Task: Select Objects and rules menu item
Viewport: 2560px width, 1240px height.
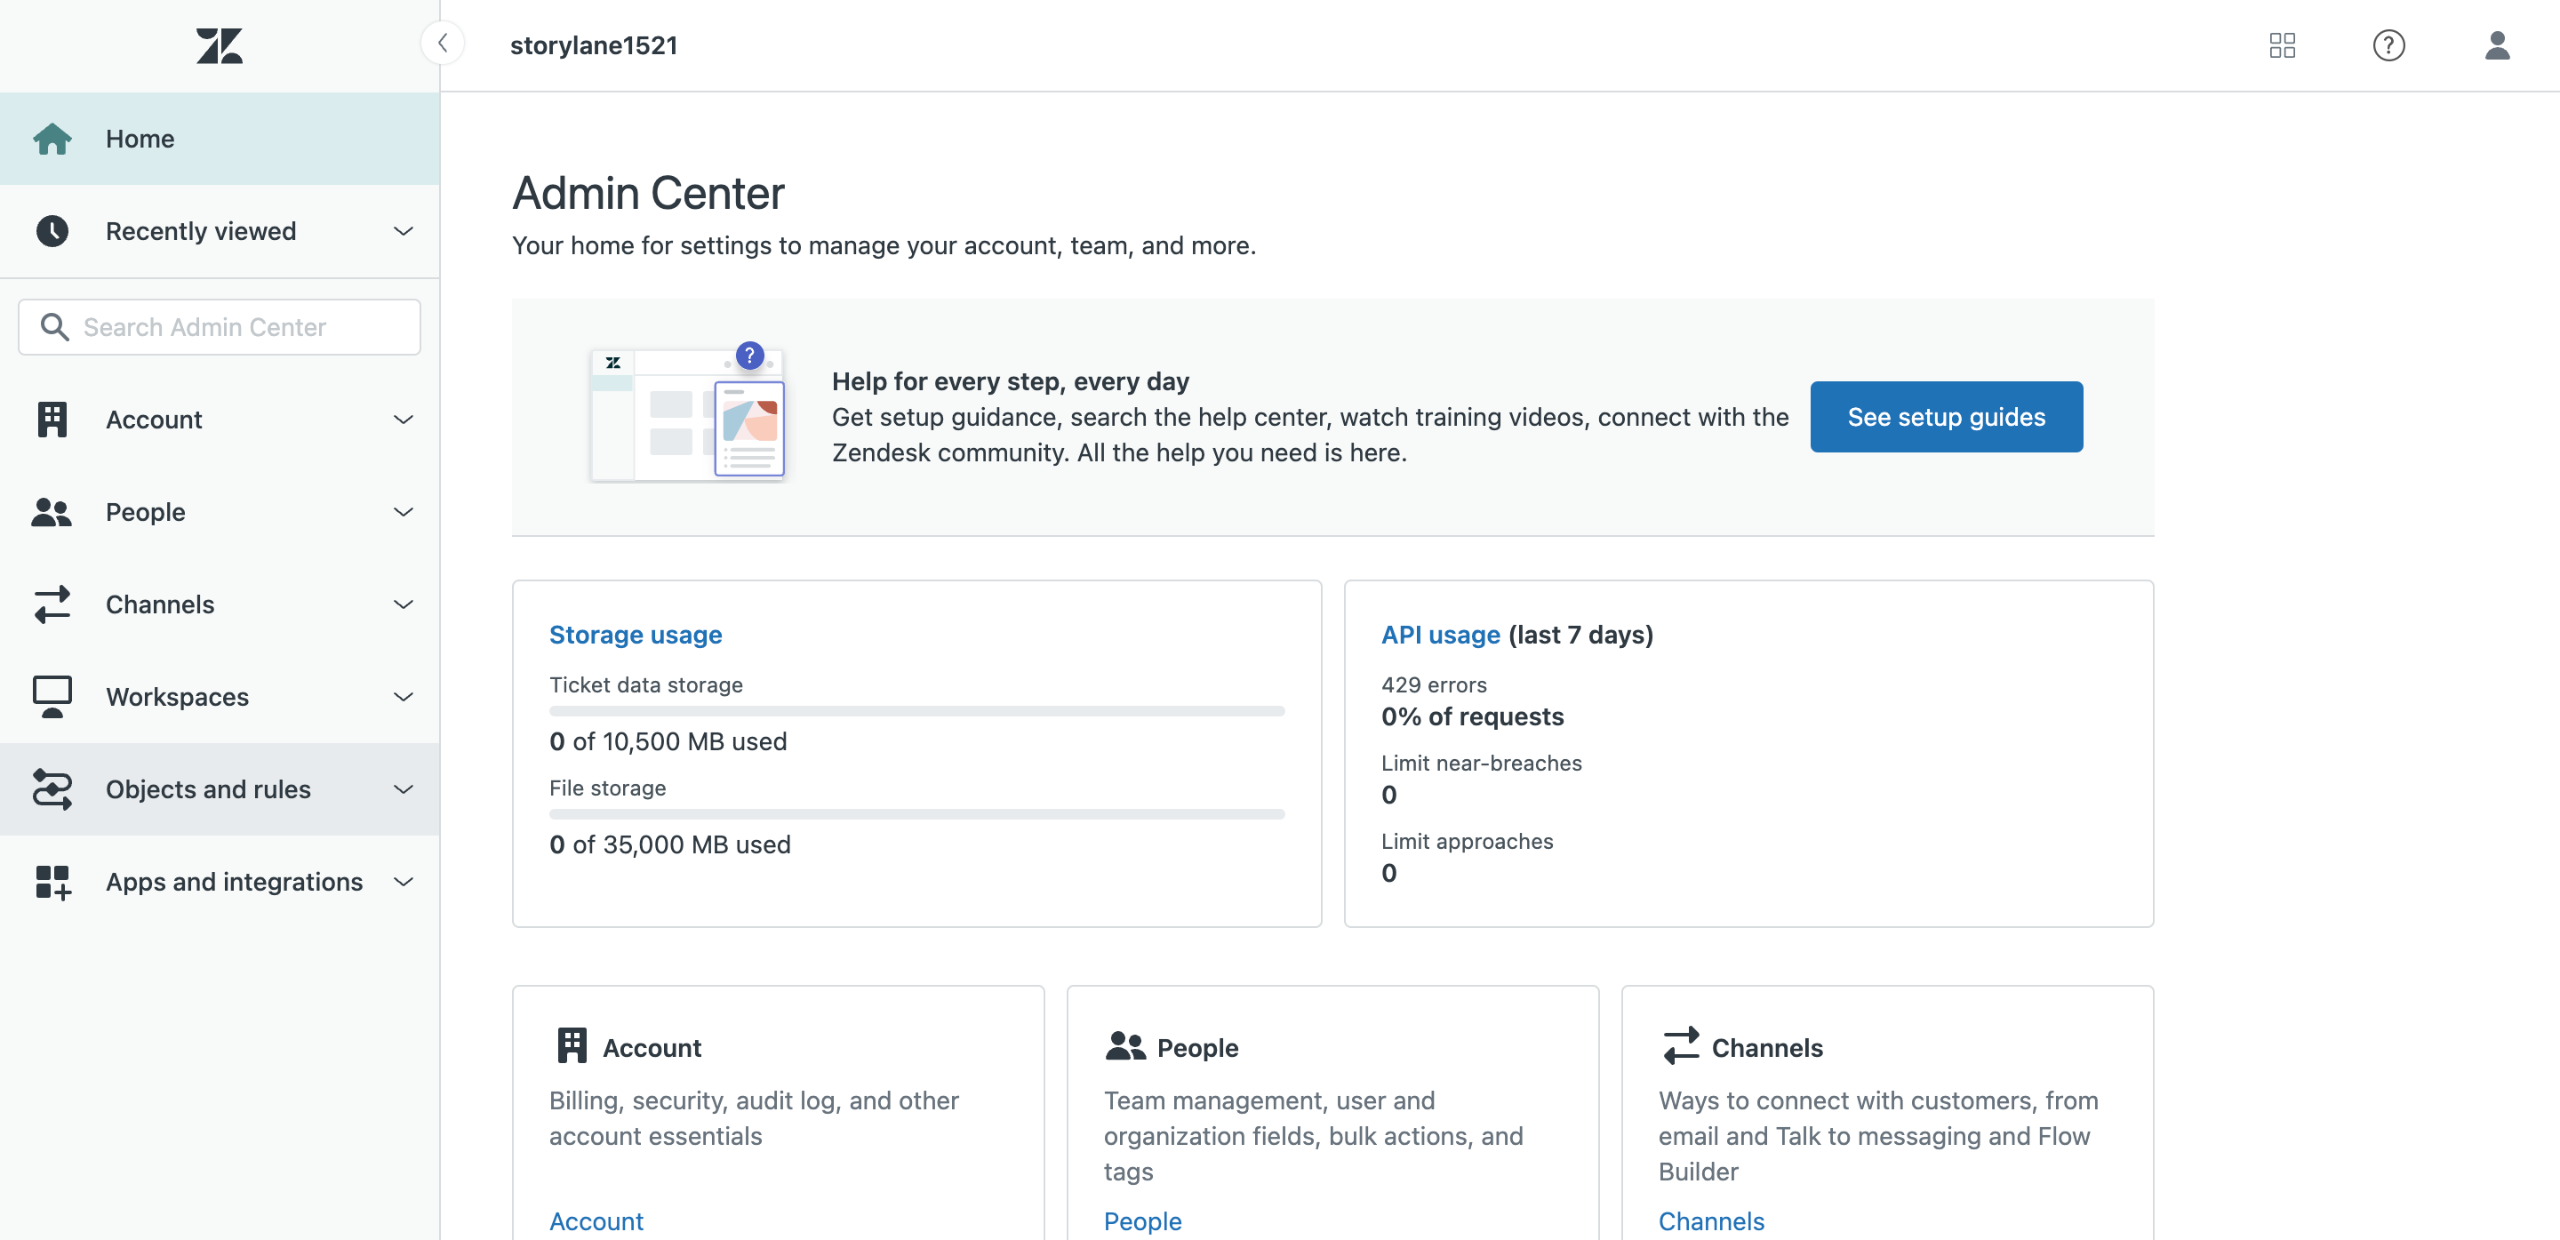Action: (x=208, y=789)
